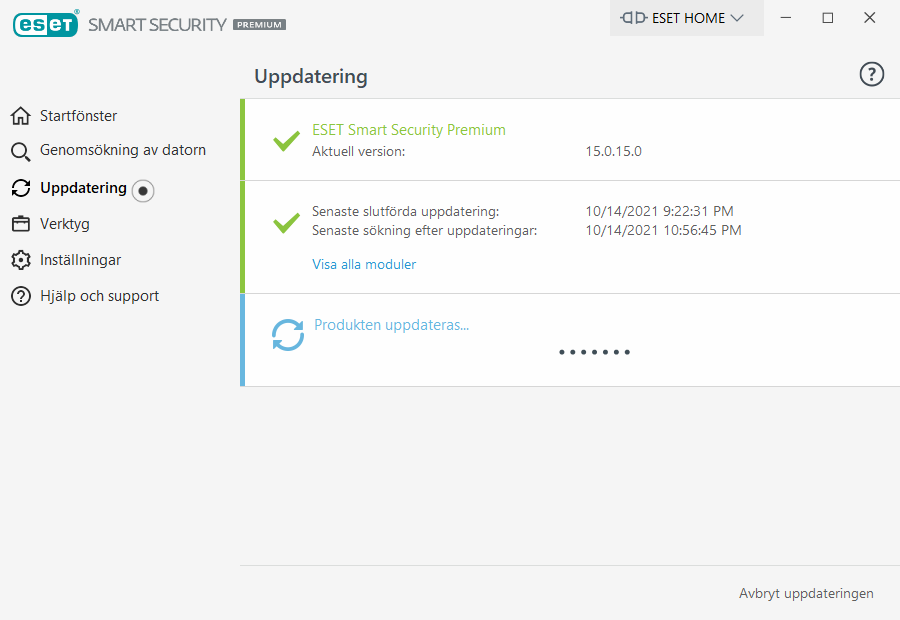Click the Visa alla moduler link
This screenshot has width=900, height=620.
364,265
